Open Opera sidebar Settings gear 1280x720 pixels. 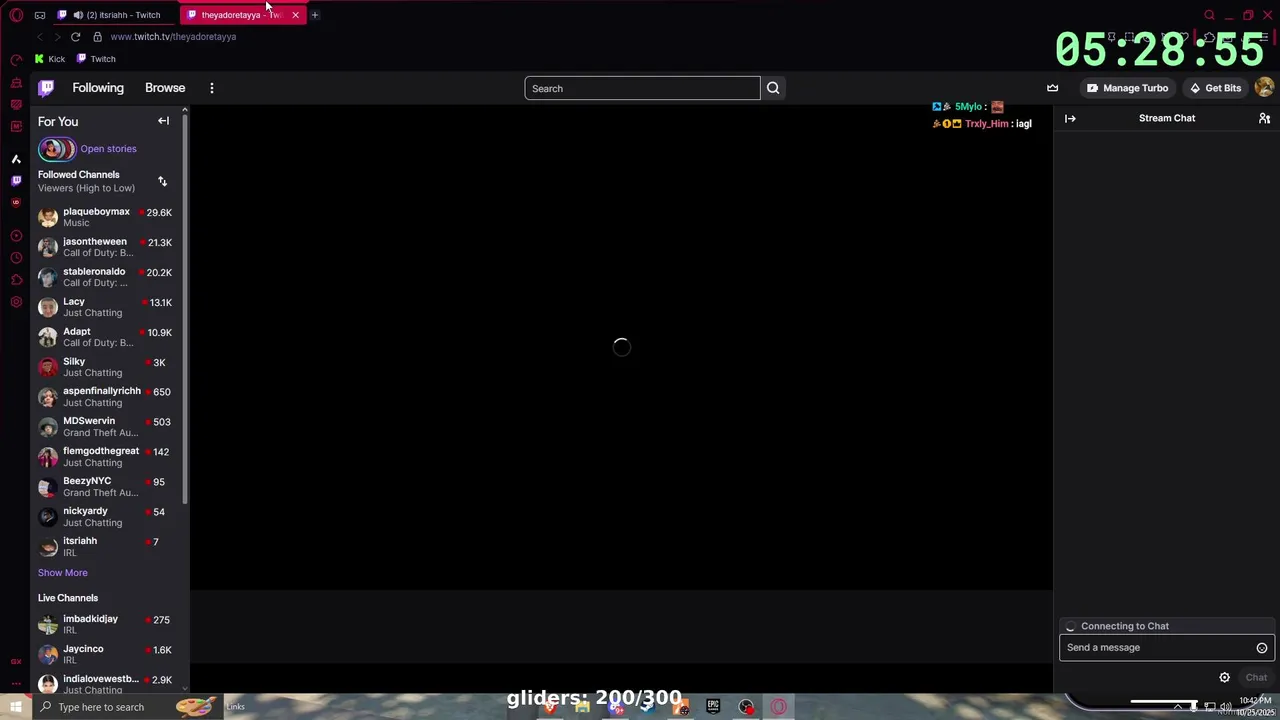tap(16, 302)
